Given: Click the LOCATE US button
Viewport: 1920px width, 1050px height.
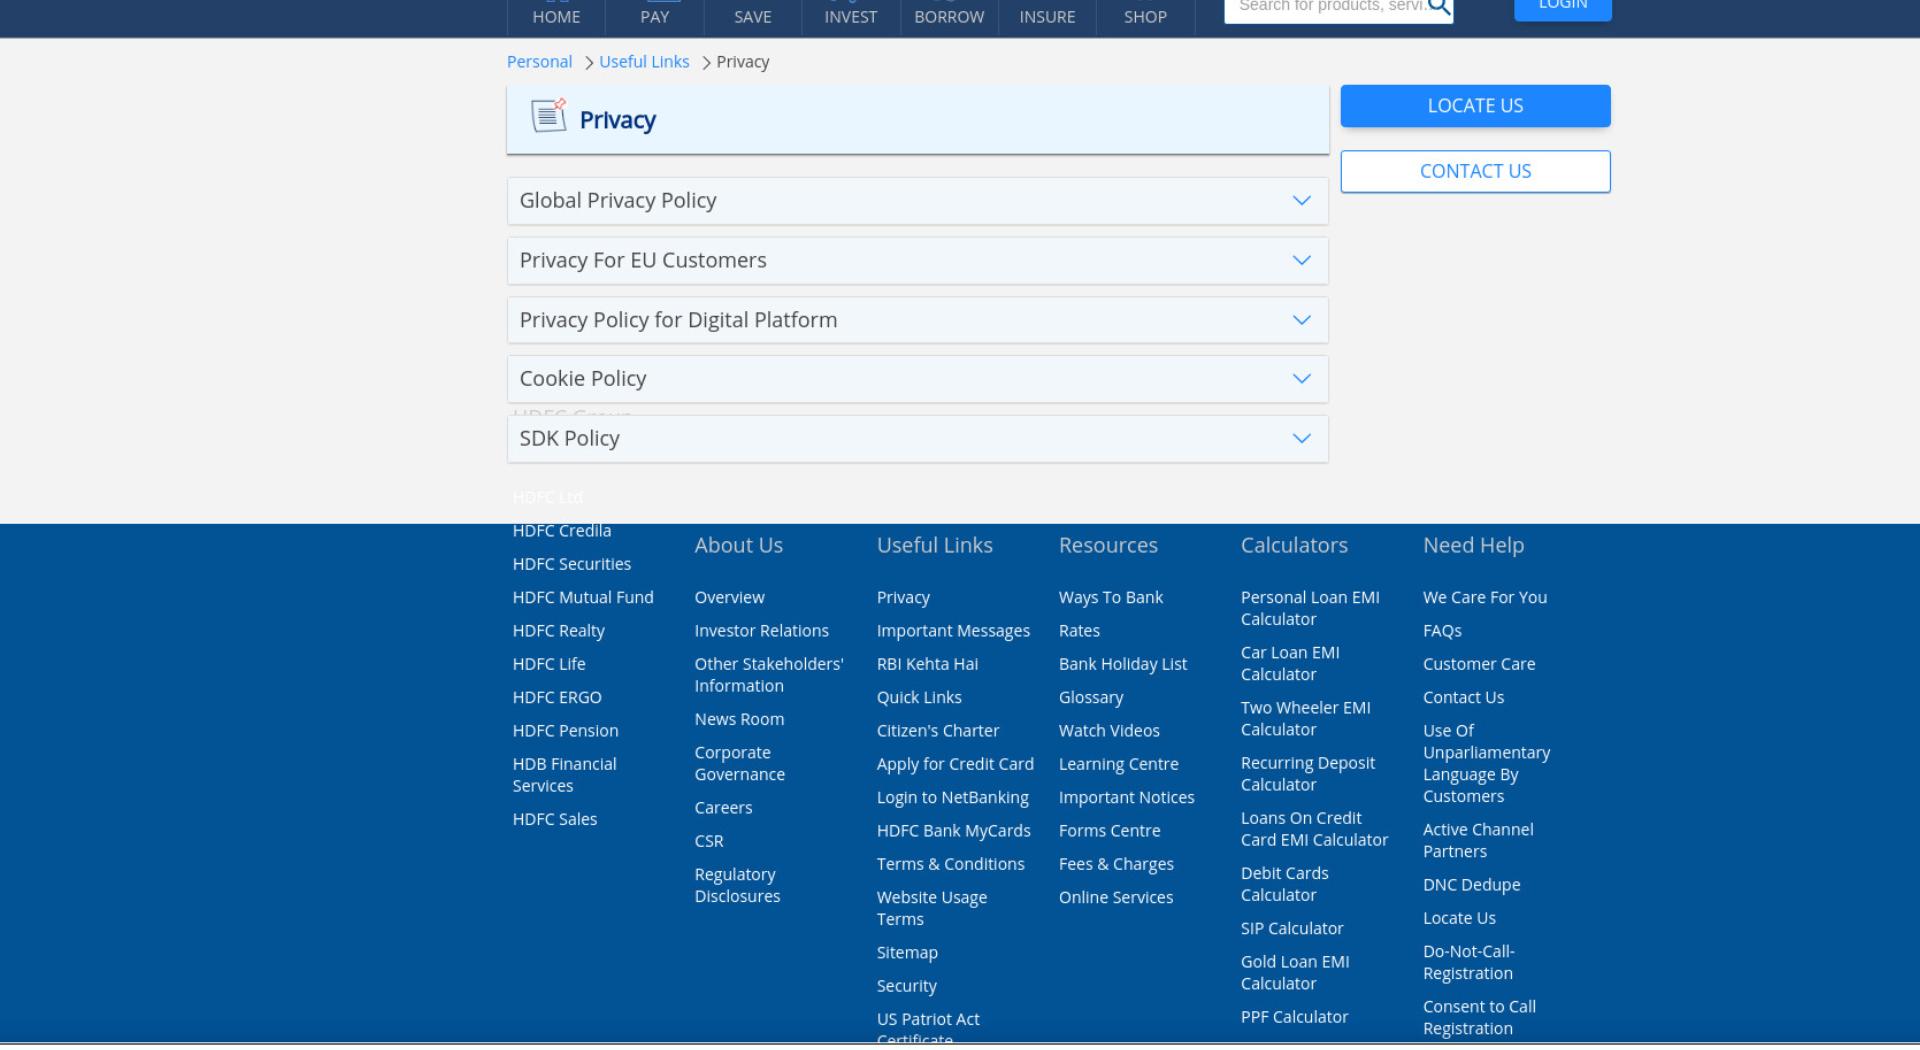Looking at the screenshot, I should (1475, 106).
